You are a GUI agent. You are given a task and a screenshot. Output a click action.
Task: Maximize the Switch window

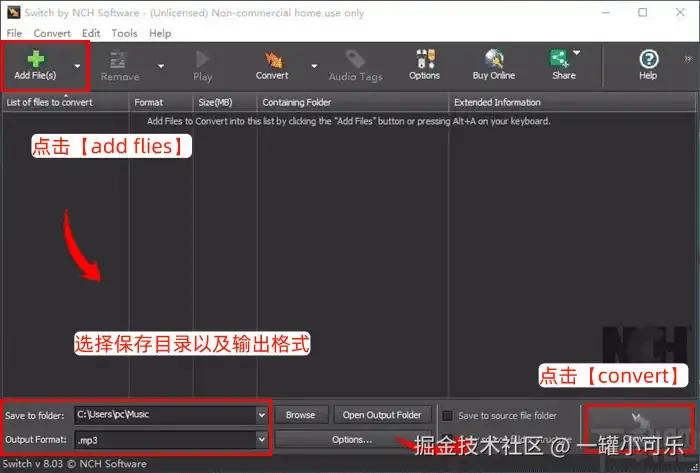pos(642,12)
